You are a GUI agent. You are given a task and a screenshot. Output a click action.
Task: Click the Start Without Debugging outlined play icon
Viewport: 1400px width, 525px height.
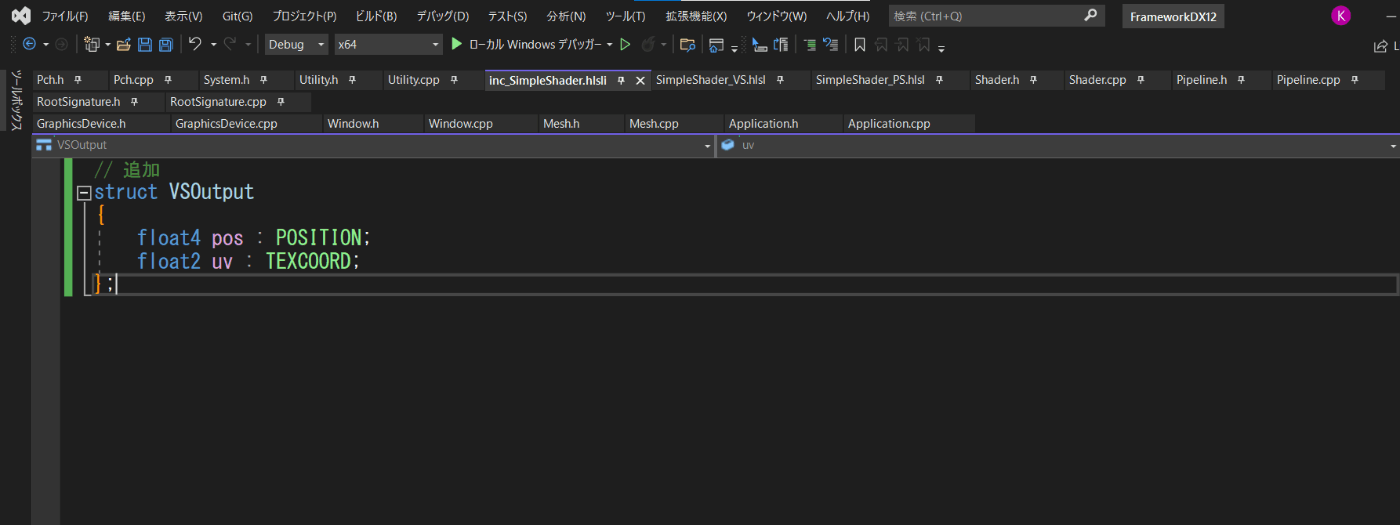(625, 44)
